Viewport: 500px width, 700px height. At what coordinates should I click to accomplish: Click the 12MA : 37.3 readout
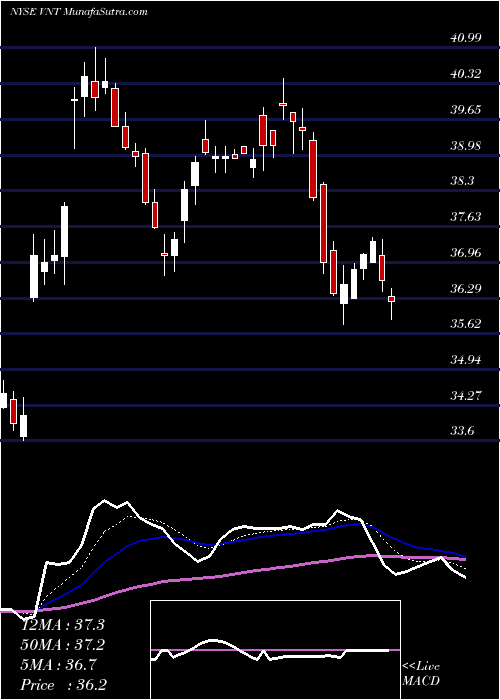[63, 625]
